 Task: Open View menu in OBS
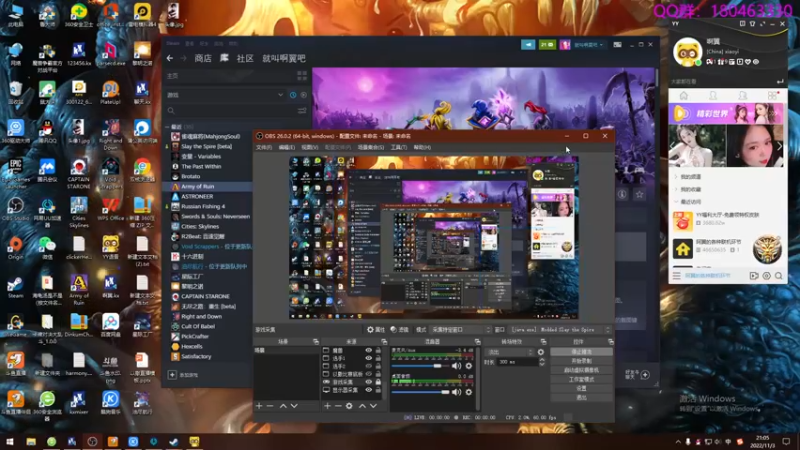pyautogui.click(x=310, y=147)
